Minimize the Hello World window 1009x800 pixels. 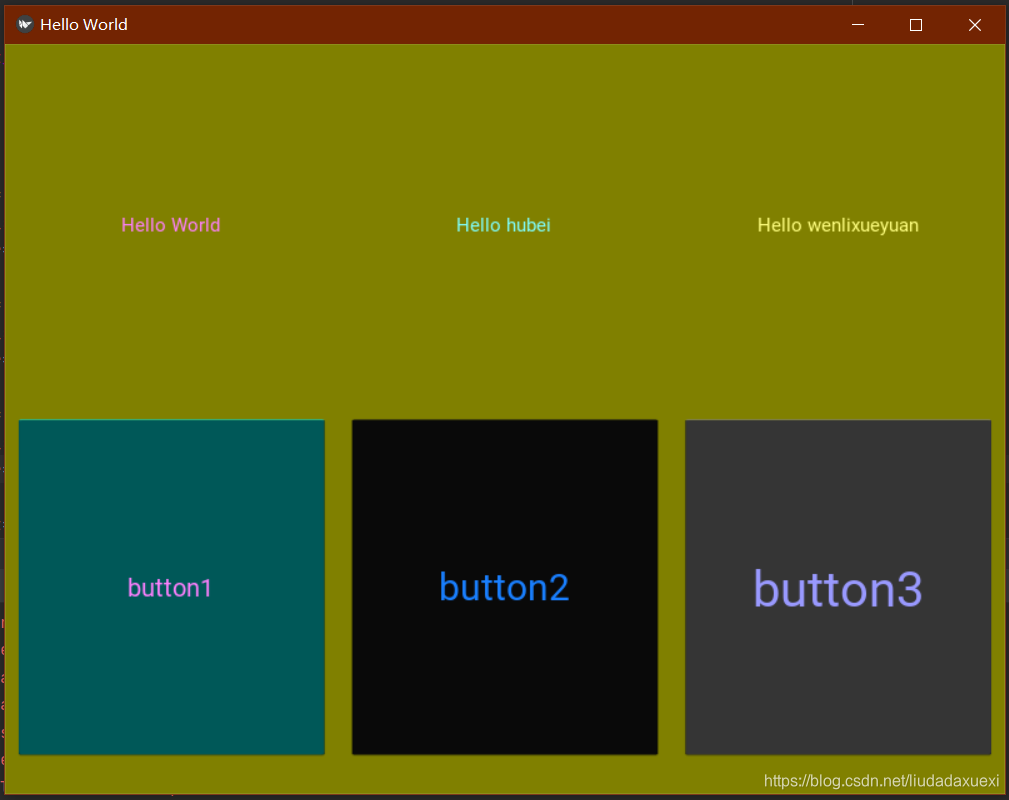coord(857,24)
